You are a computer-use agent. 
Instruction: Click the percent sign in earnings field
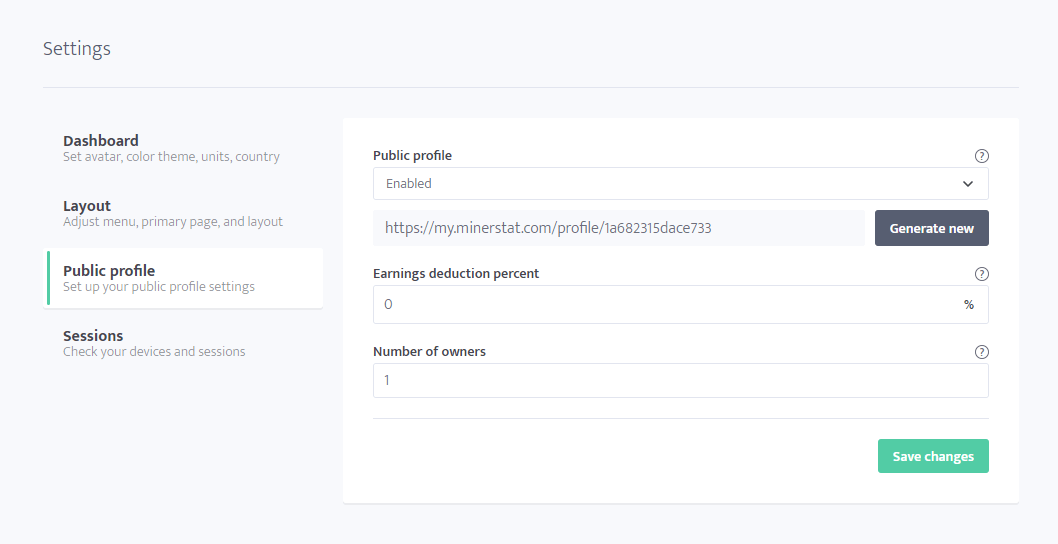(x=969, y=304)
